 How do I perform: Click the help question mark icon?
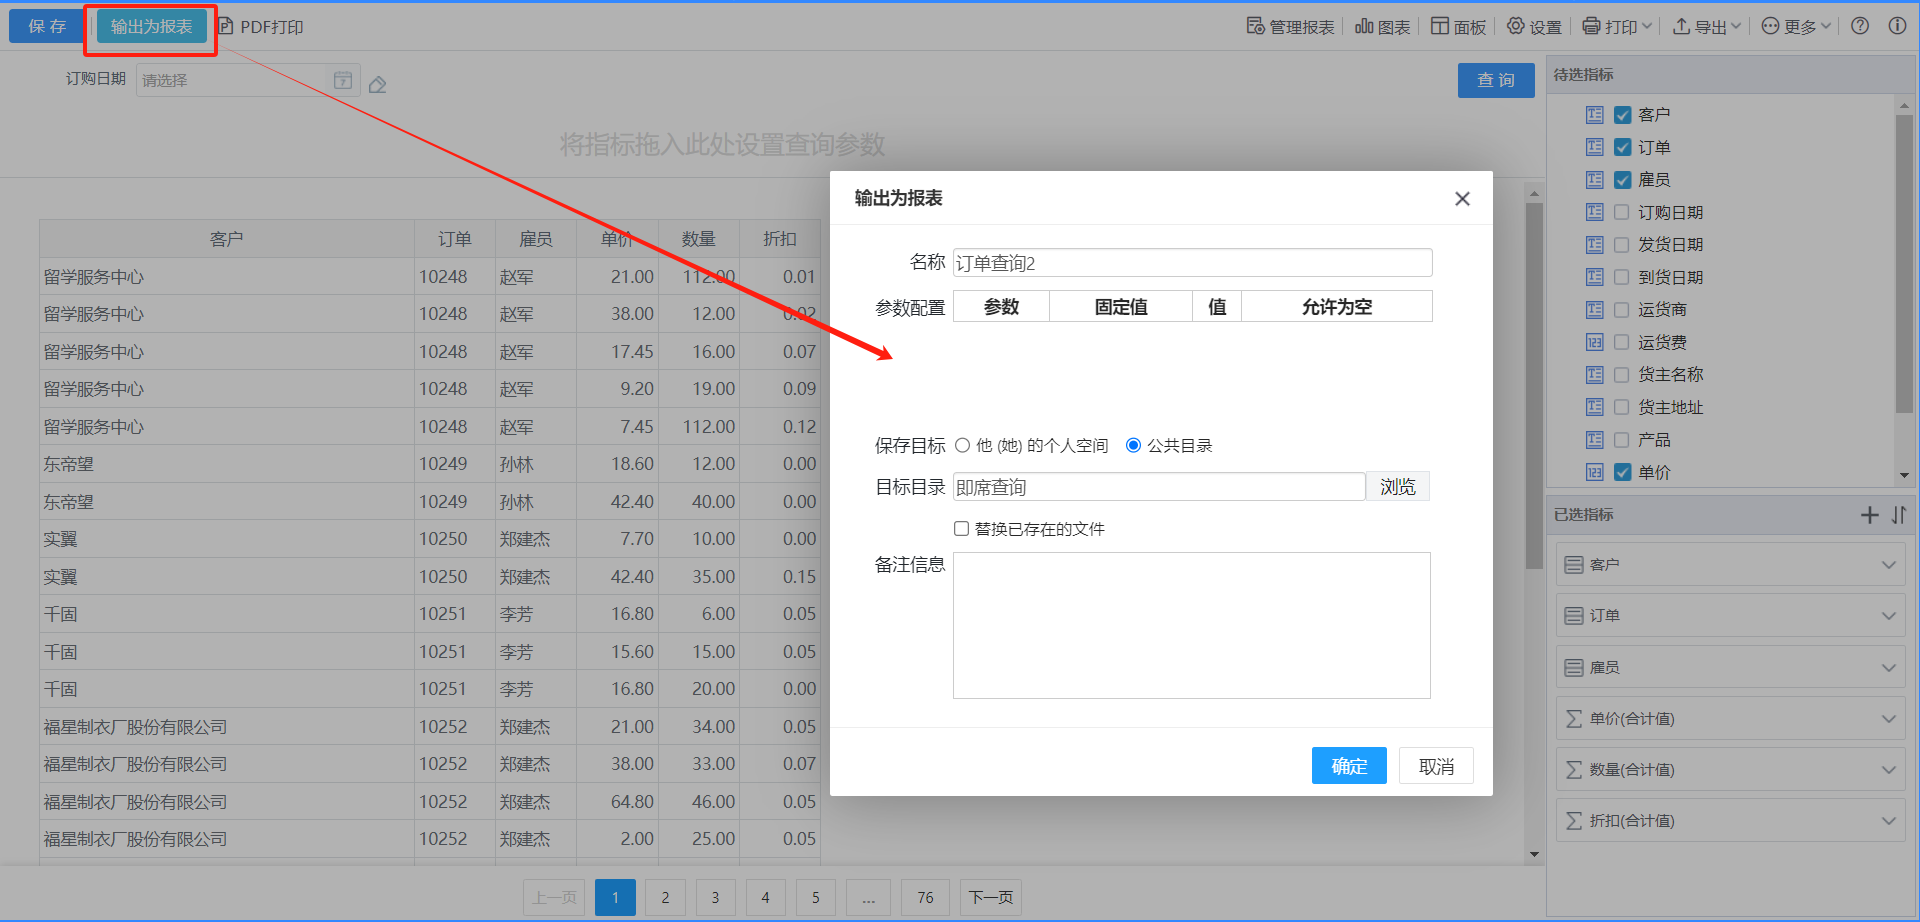click(x=1859, y=26)
